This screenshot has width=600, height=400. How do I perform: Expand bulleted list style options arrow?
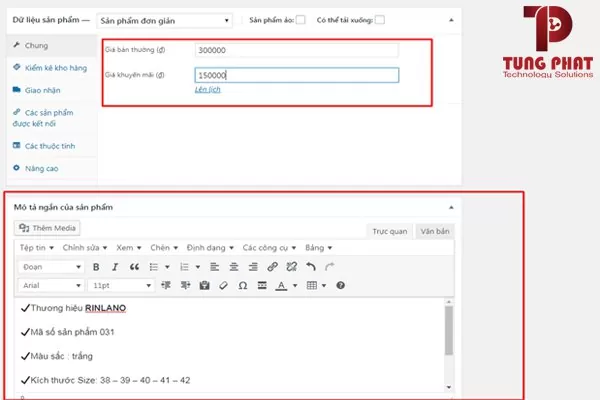167,267
